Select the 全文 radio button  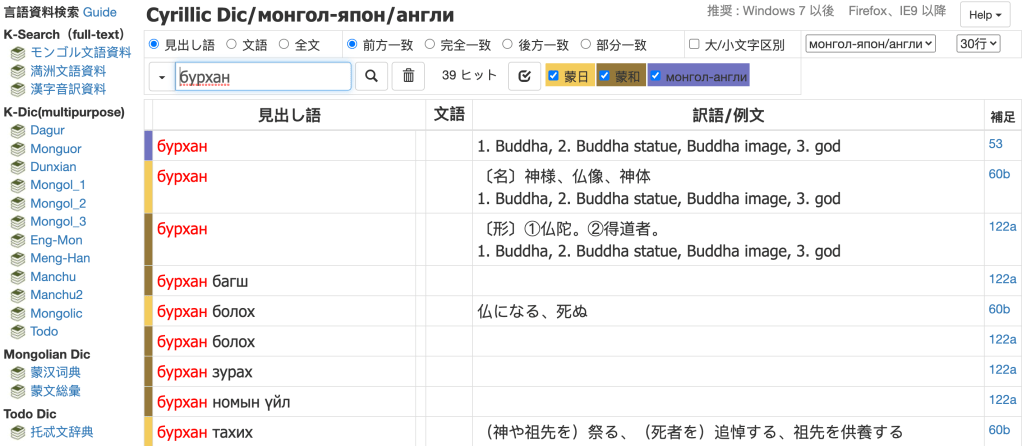coord(284,44)
